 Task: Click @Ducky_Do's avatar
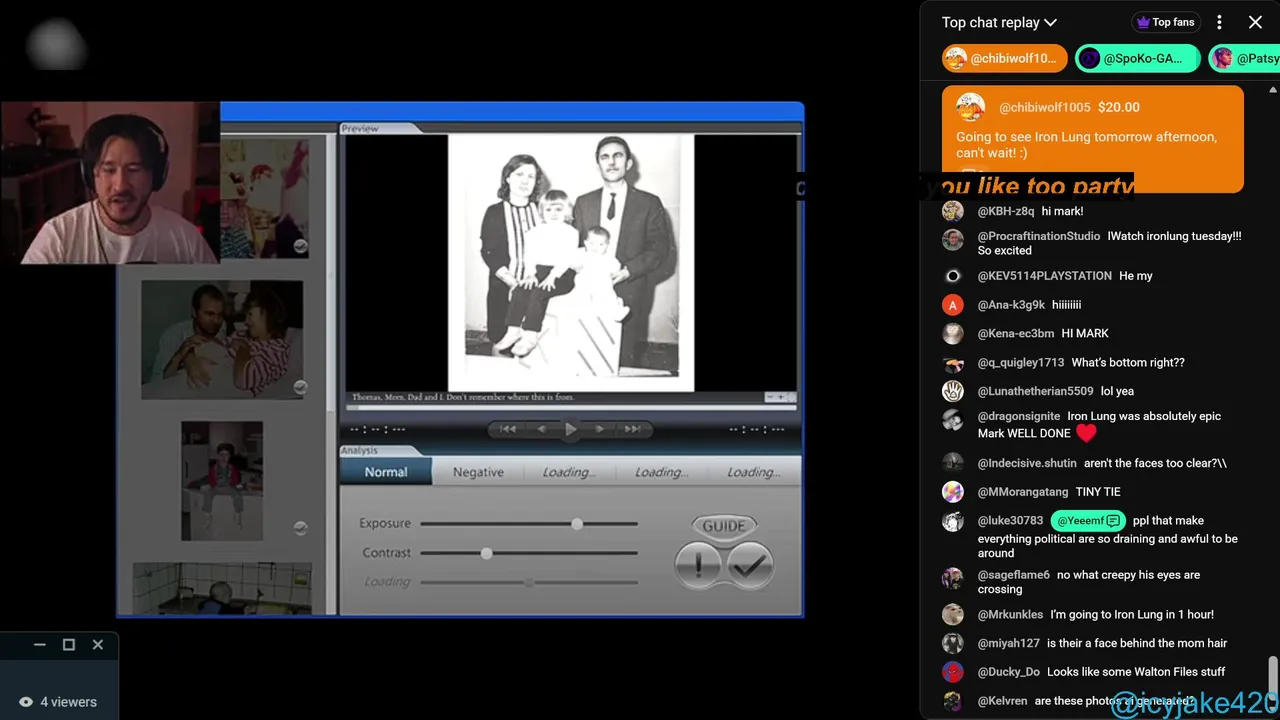point(953,672)
